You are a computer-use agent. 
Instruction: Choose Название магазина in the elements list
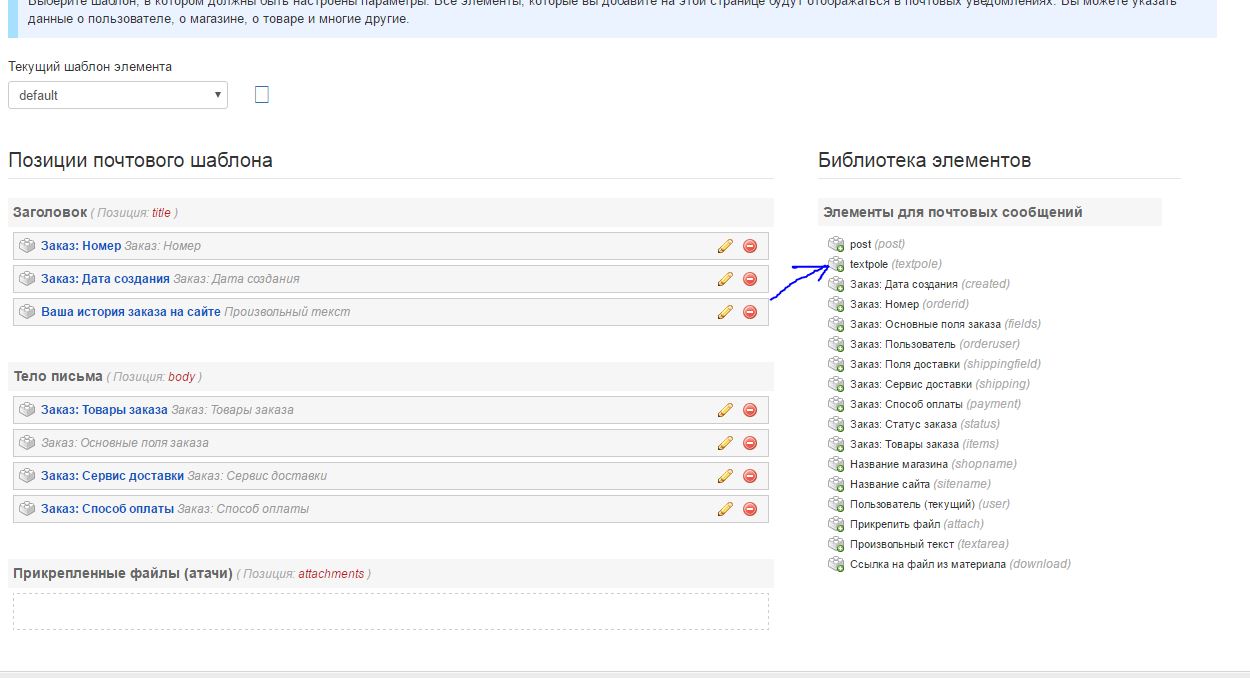pos(899,464)
